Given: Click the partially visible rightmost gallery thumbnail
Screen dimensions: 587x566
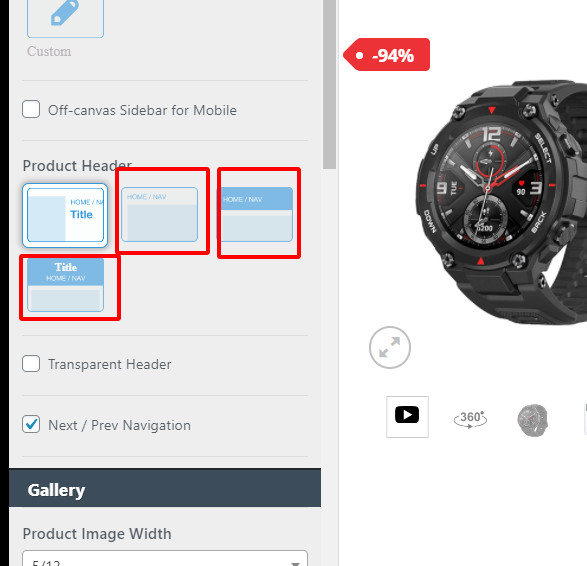Looking at the screenshot, I should pos(585,417).
